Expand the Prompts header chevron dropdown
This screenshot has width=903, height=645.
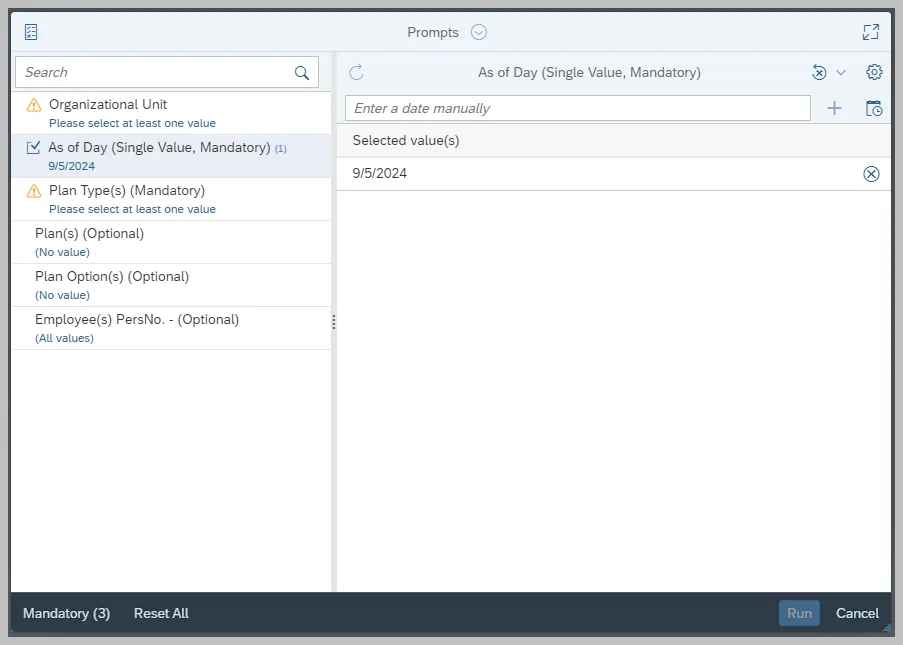coord(479,32)
